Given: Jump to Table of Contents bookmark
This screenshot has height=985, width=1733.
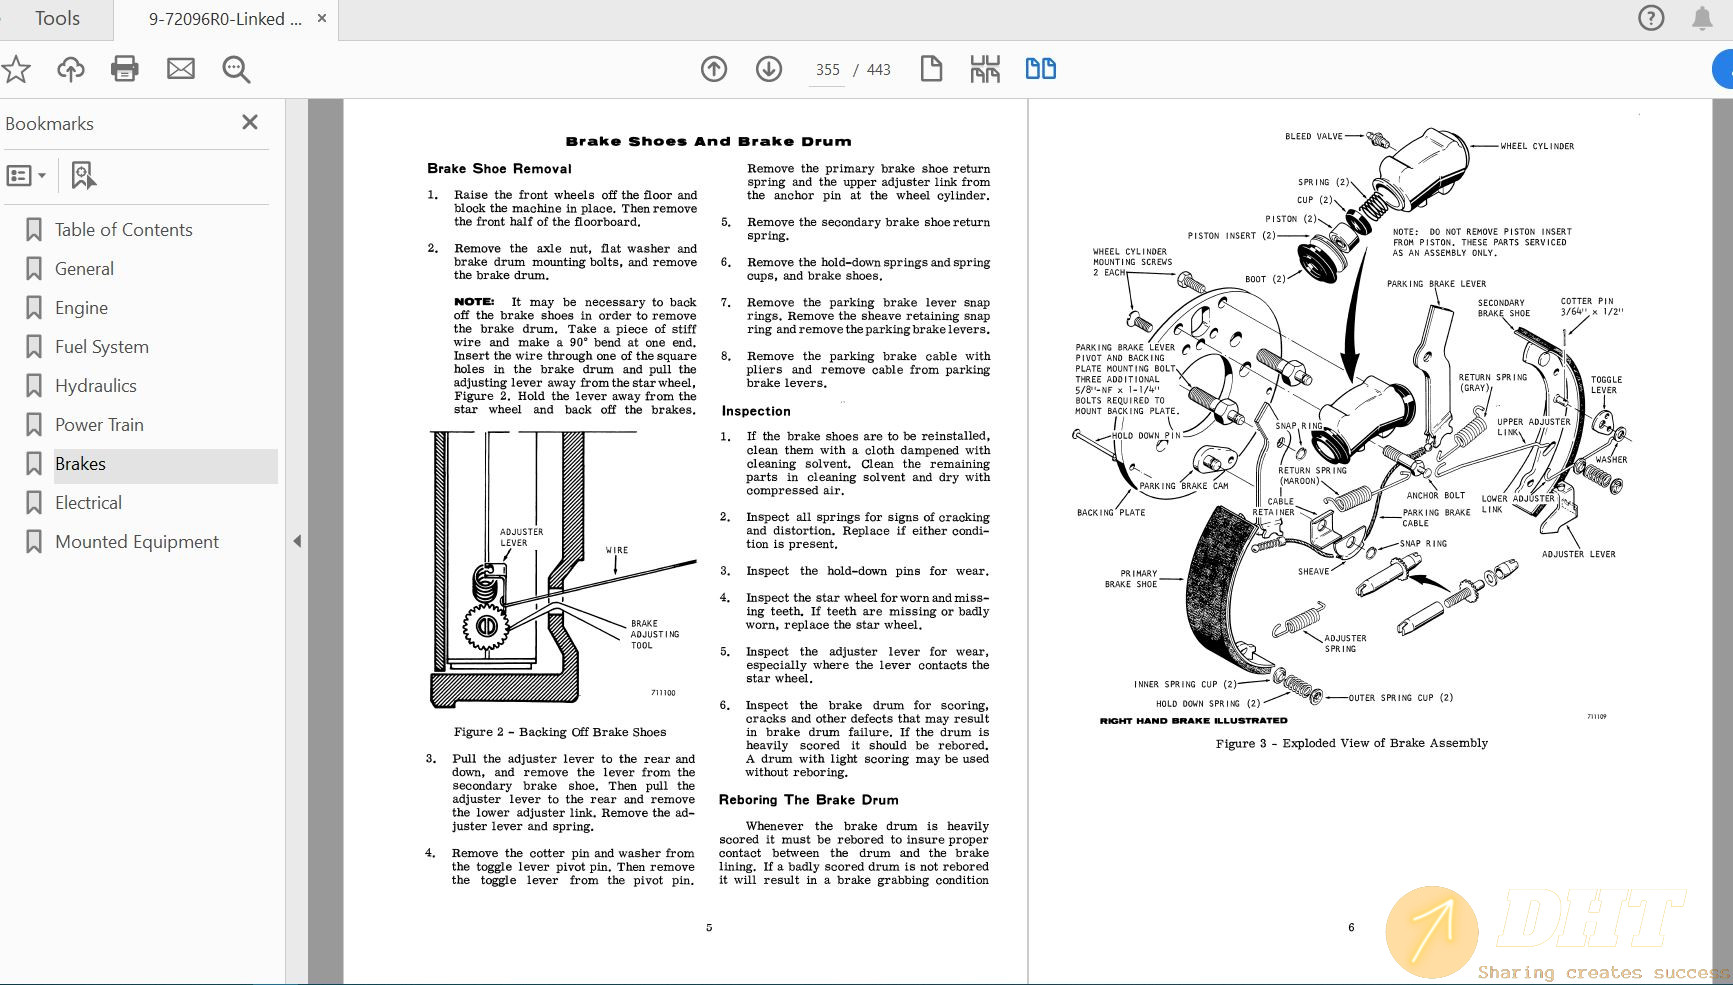Looking at the screenshot, I should [122, 229].
